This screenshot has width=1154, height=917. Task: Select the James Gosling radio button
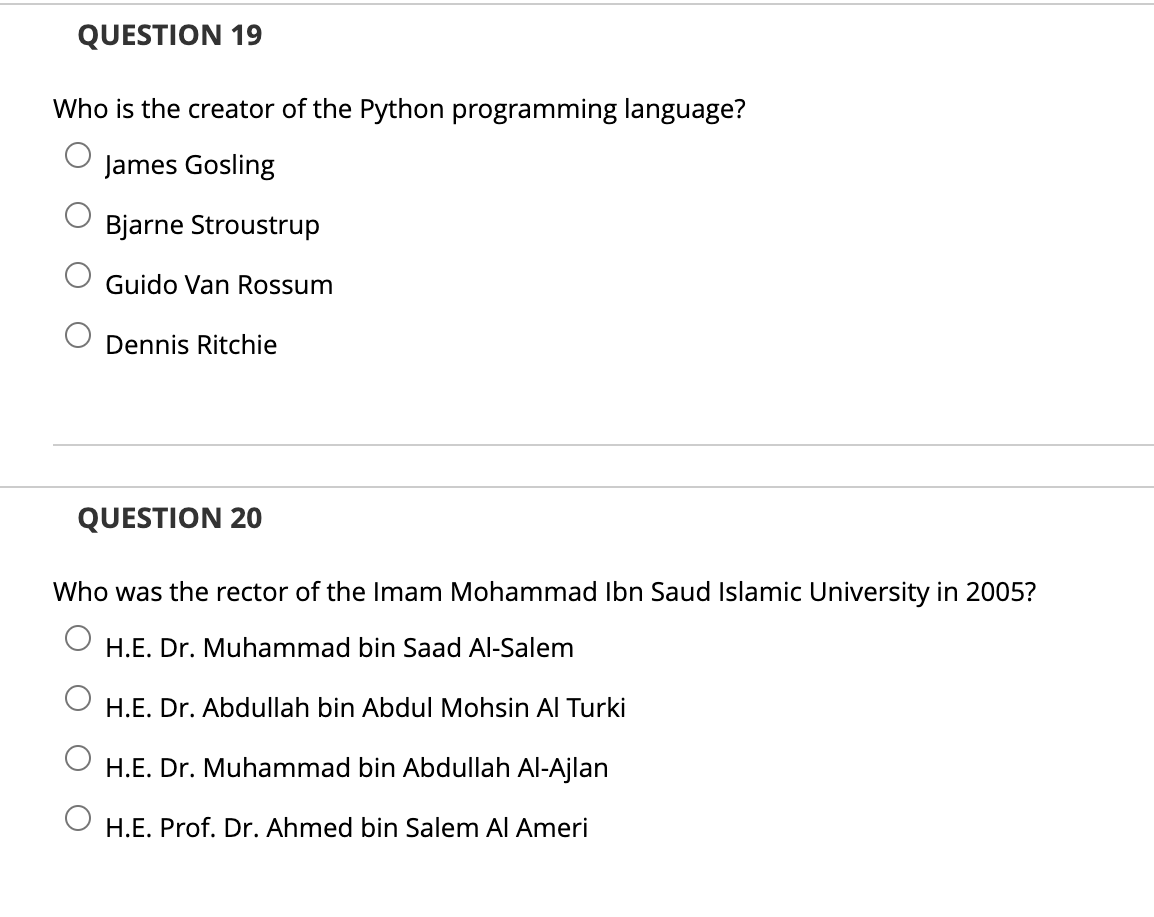point(79,156)
